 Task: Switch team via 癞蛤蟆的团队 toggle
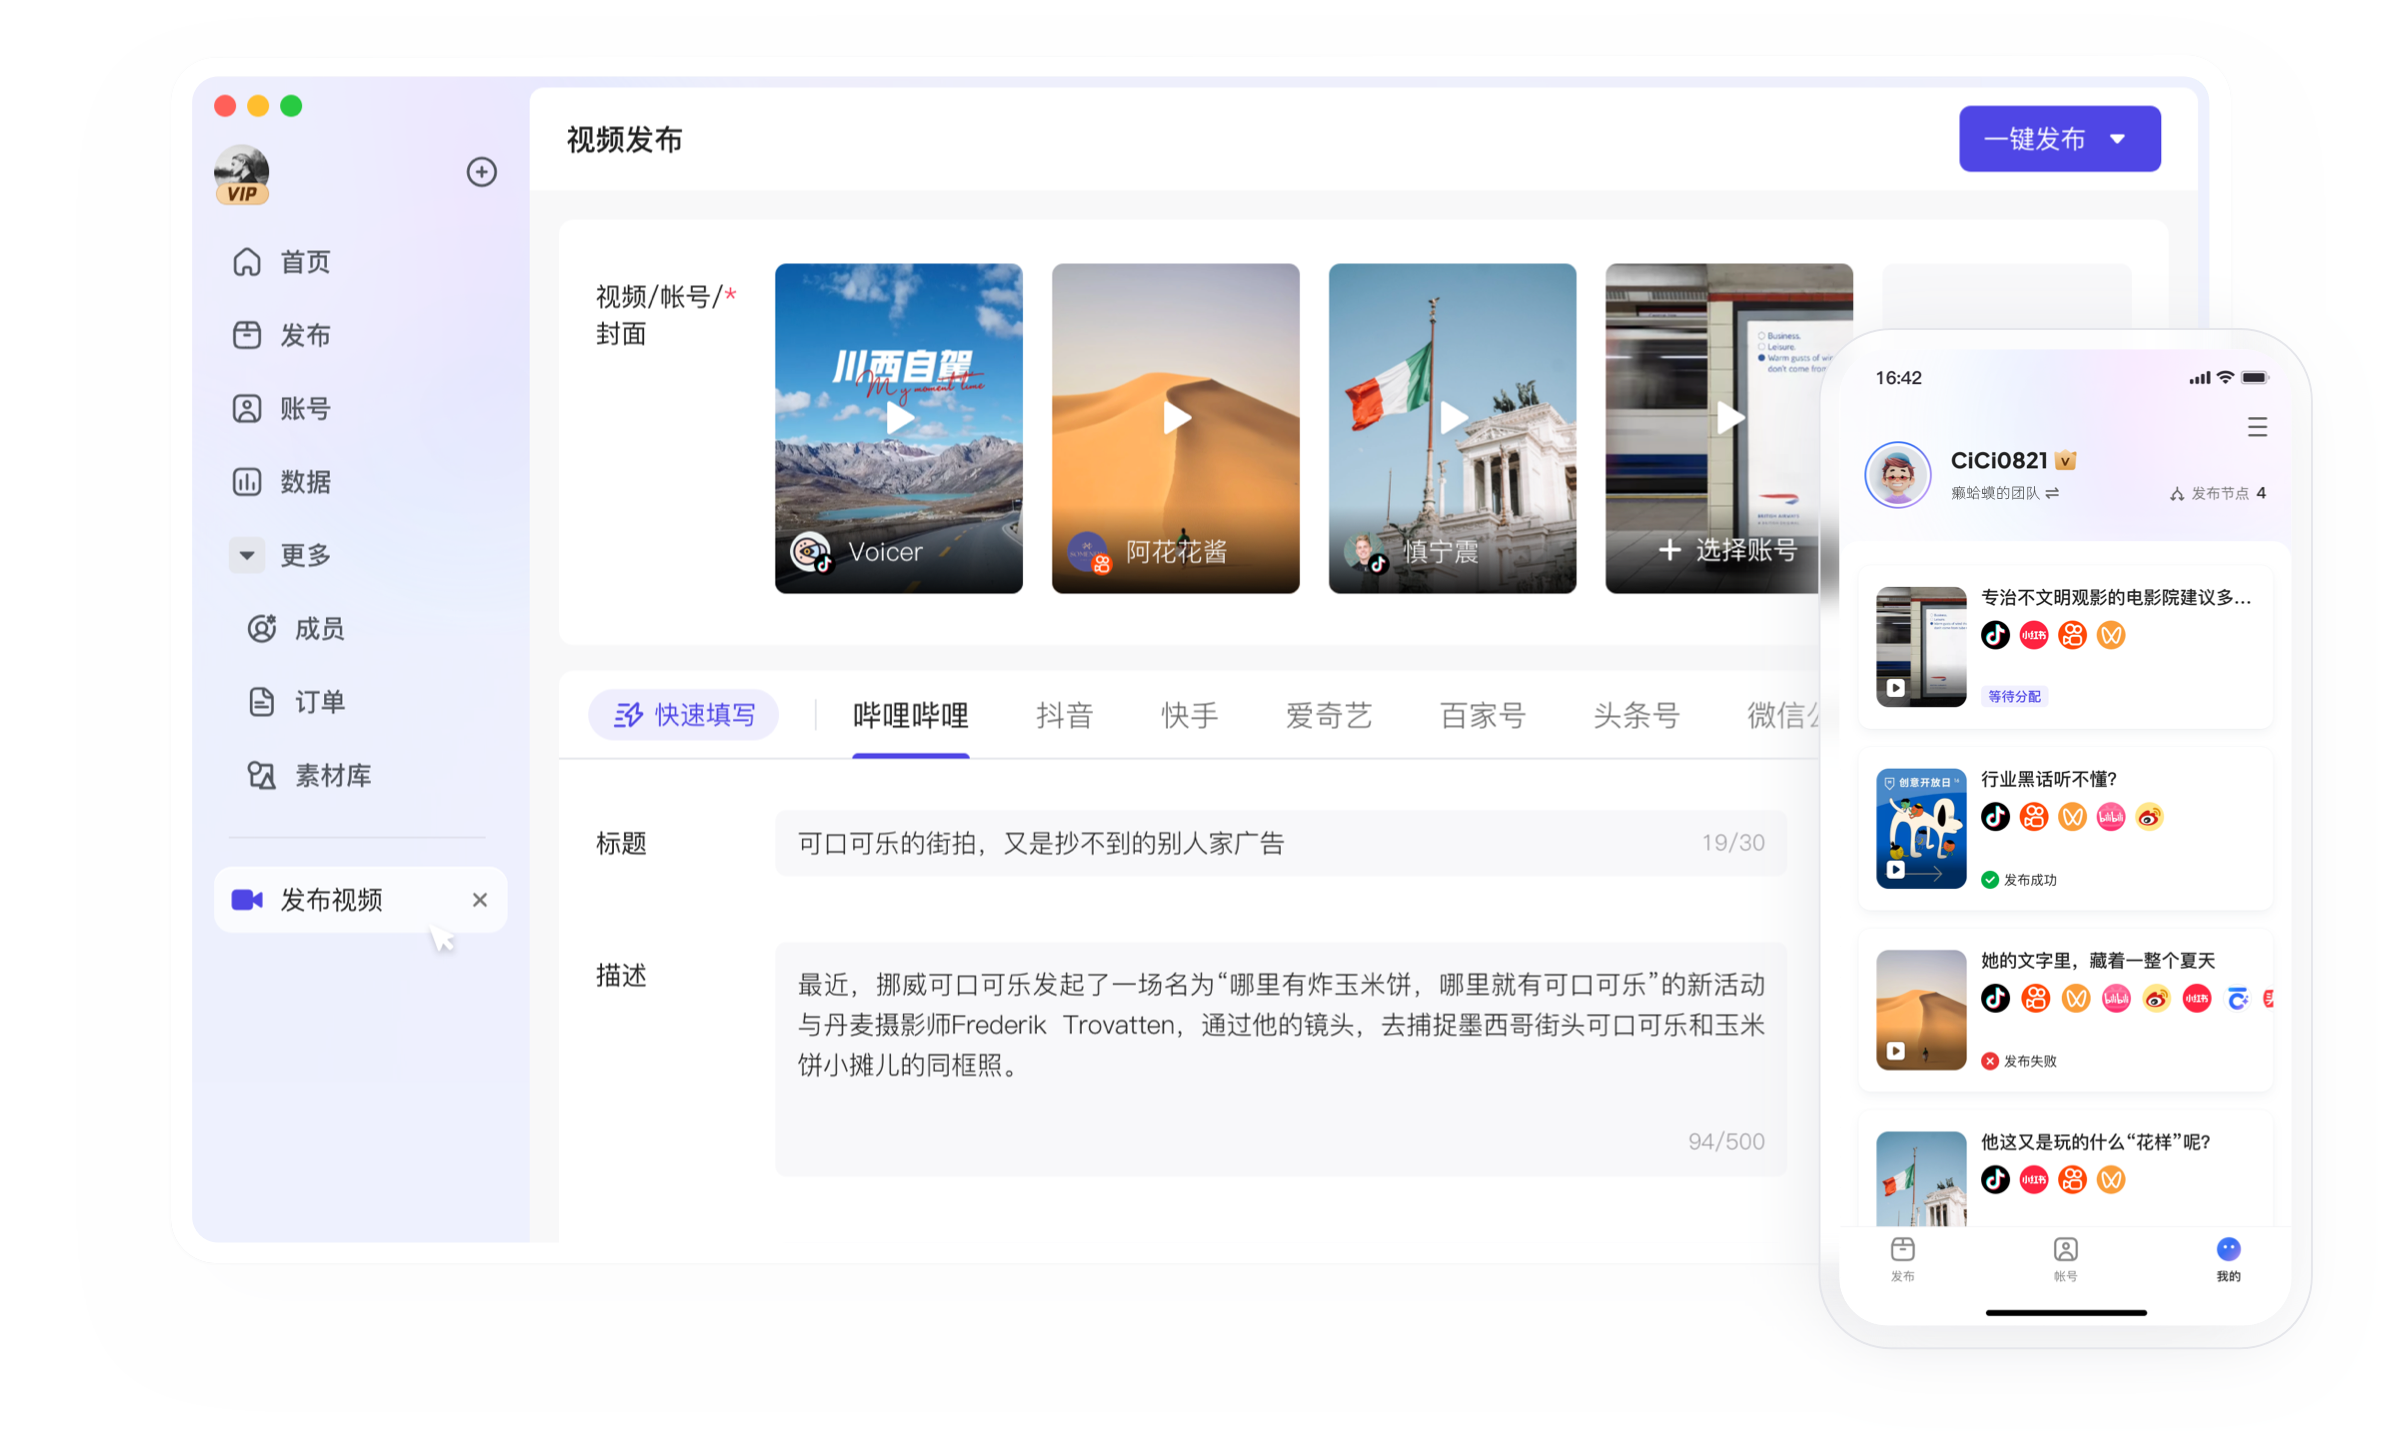pyautogui.click(x=2052, y=493)
